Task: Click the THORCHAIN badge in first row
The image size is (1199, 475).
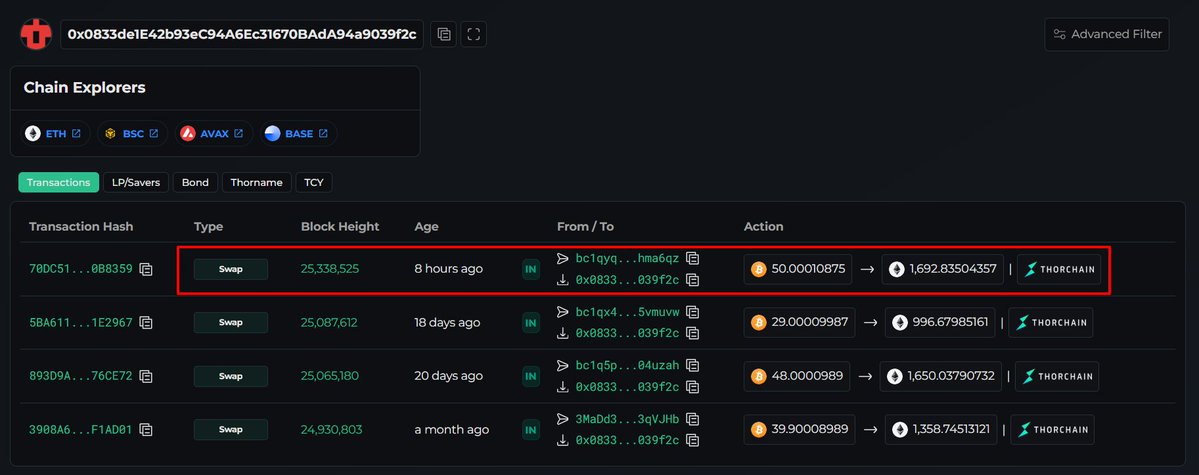Action: click(1058, 269)
